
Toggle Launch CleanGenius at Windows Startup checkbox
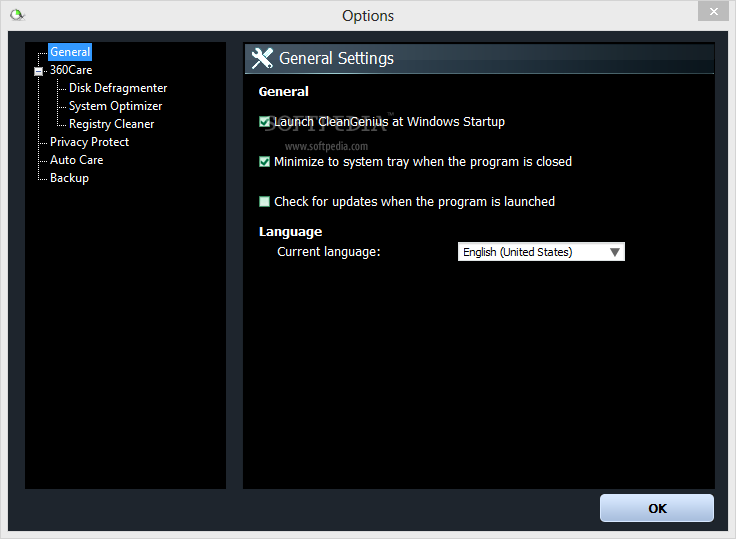(264, 122)
